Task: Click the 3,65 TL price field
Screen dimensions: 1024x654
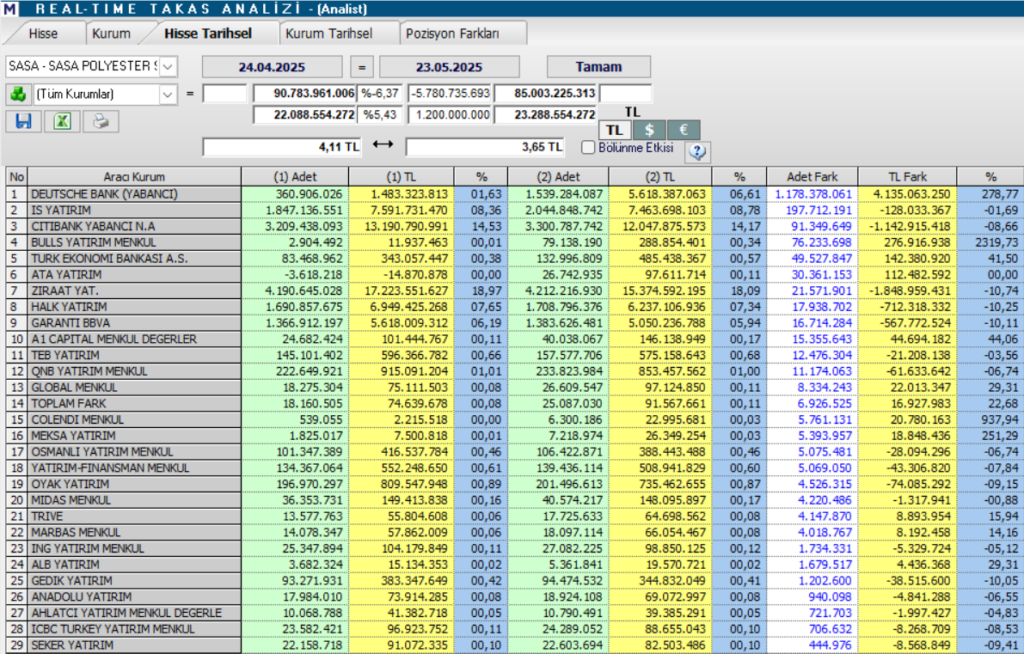Action: 485,147
